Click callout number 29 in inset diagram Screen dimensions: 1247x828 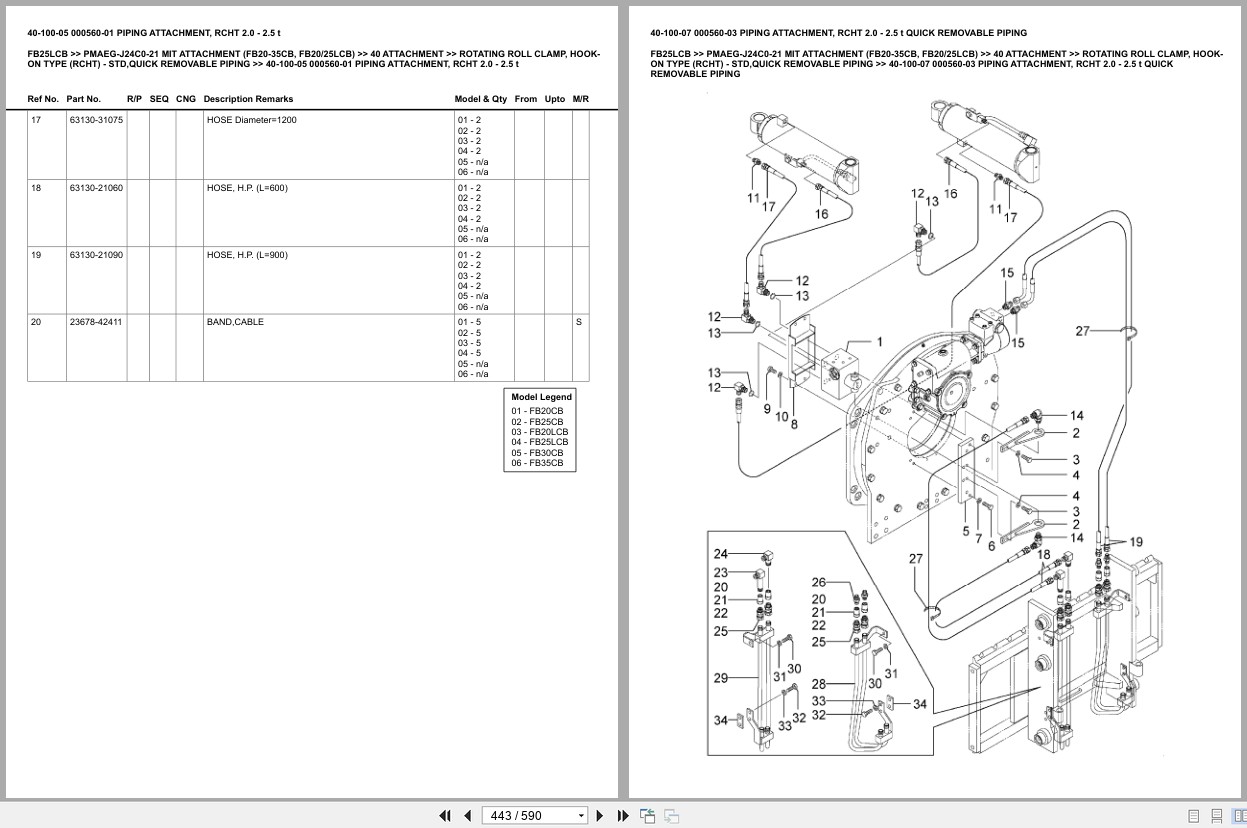(721, 678)
